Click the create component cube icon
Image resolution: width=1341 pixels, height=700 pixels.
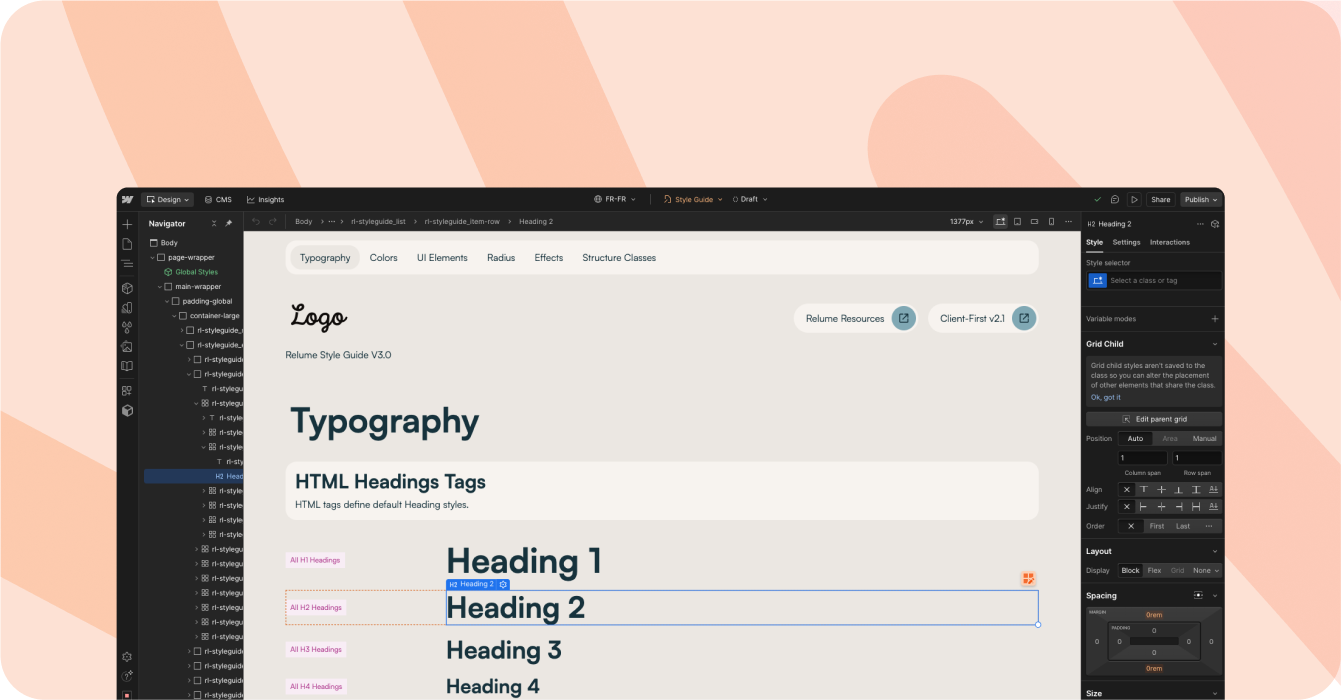pyautogui.click(x=1215, y=224)
